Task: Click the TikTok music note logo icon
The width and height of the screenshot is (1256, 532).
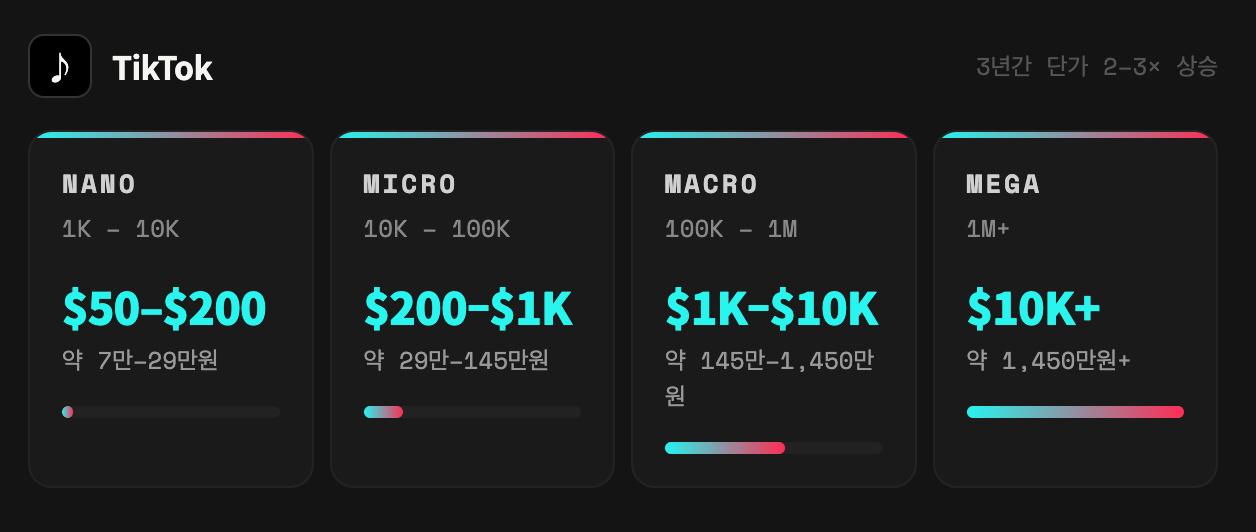Action: [x=60, y=66]
